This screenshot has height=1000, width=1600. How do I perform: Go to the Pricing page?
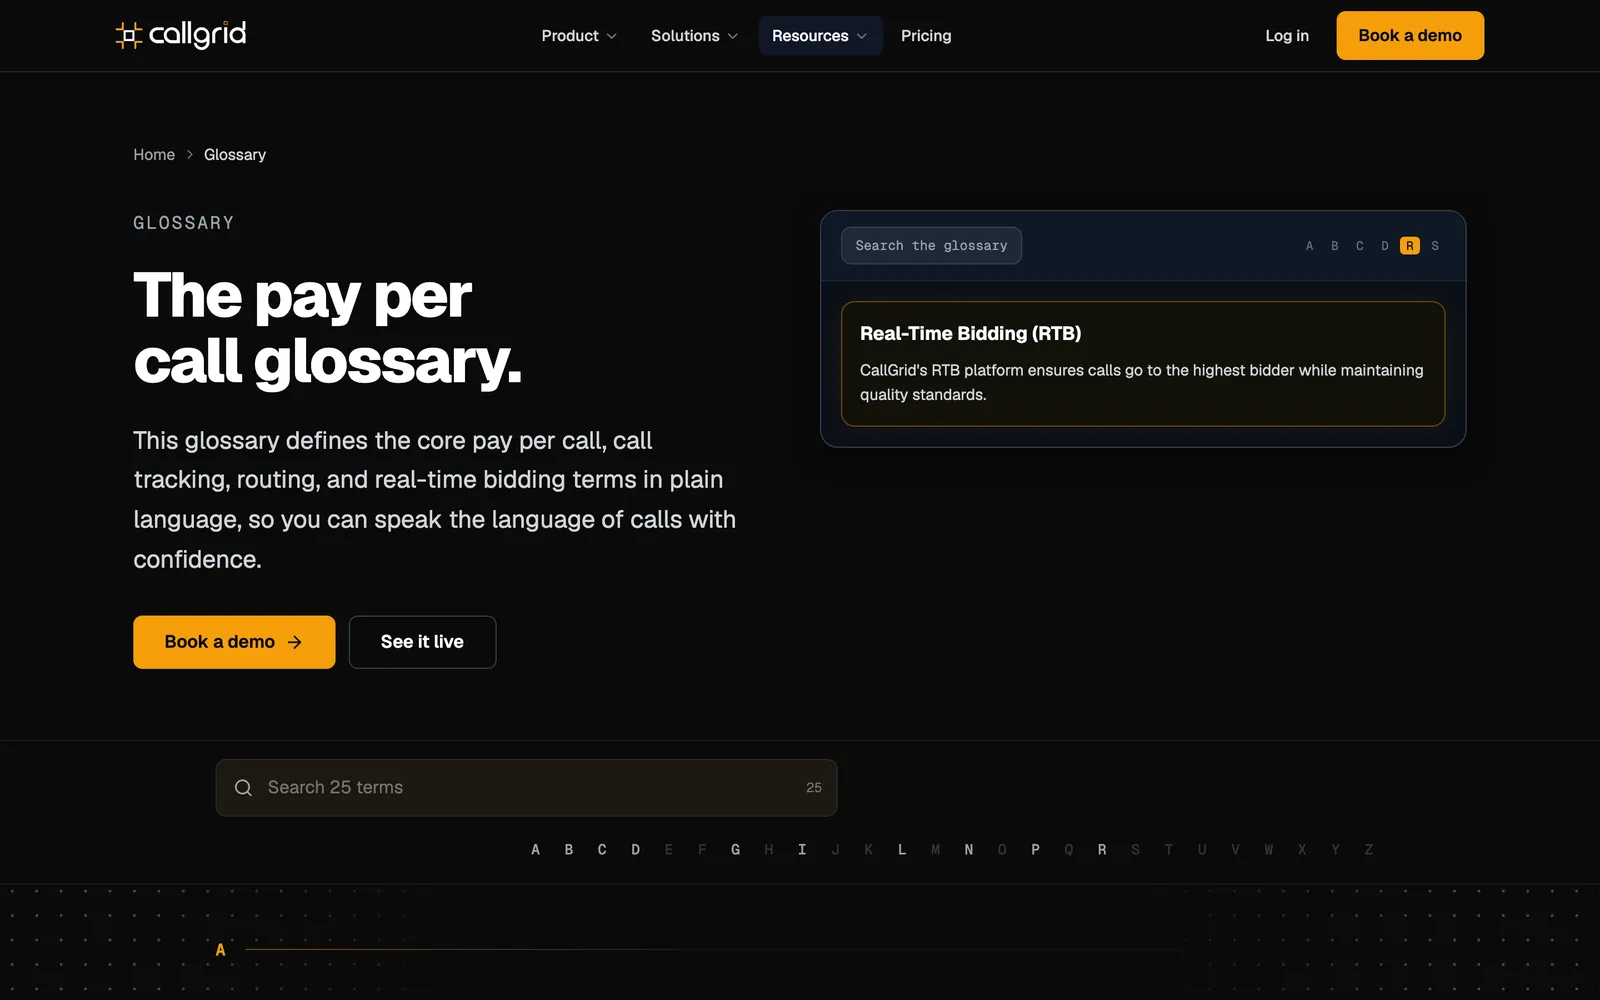926,36
